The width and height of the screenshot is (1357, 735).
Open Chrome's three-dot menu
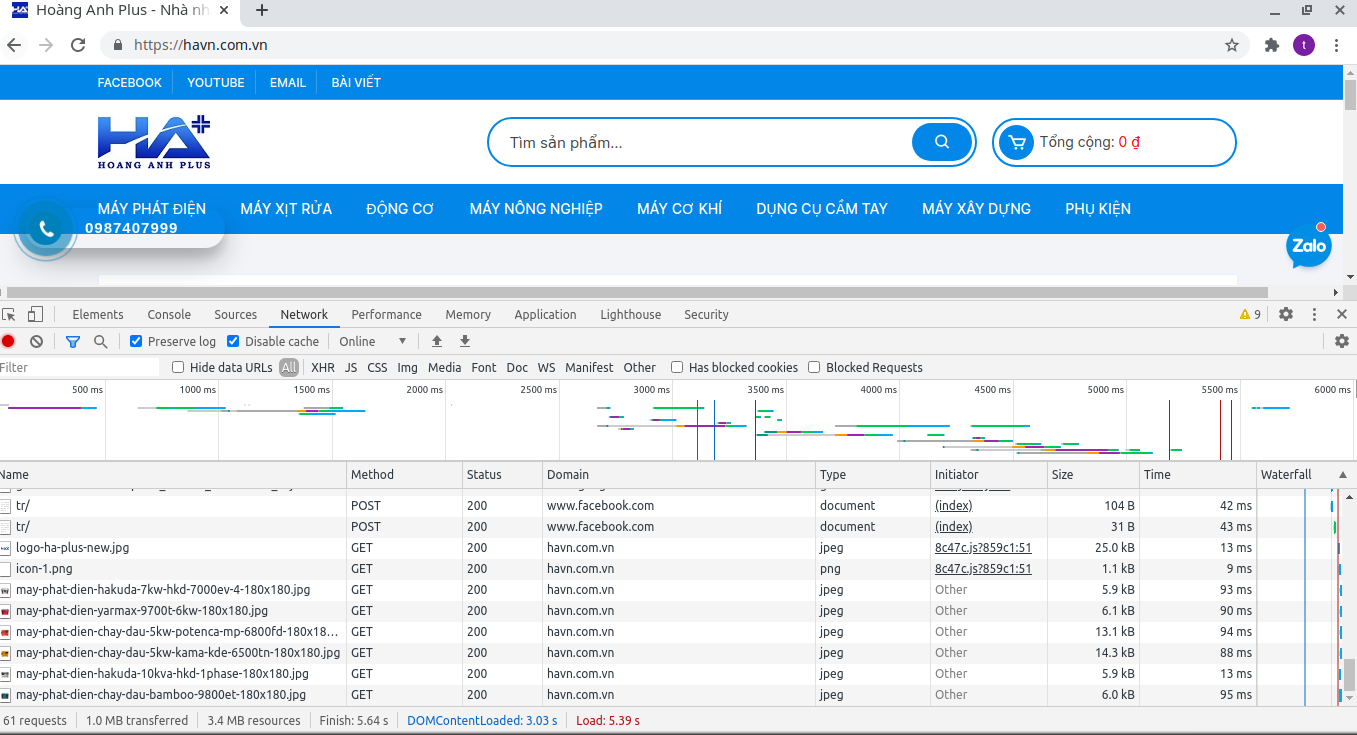(1337, 45)
